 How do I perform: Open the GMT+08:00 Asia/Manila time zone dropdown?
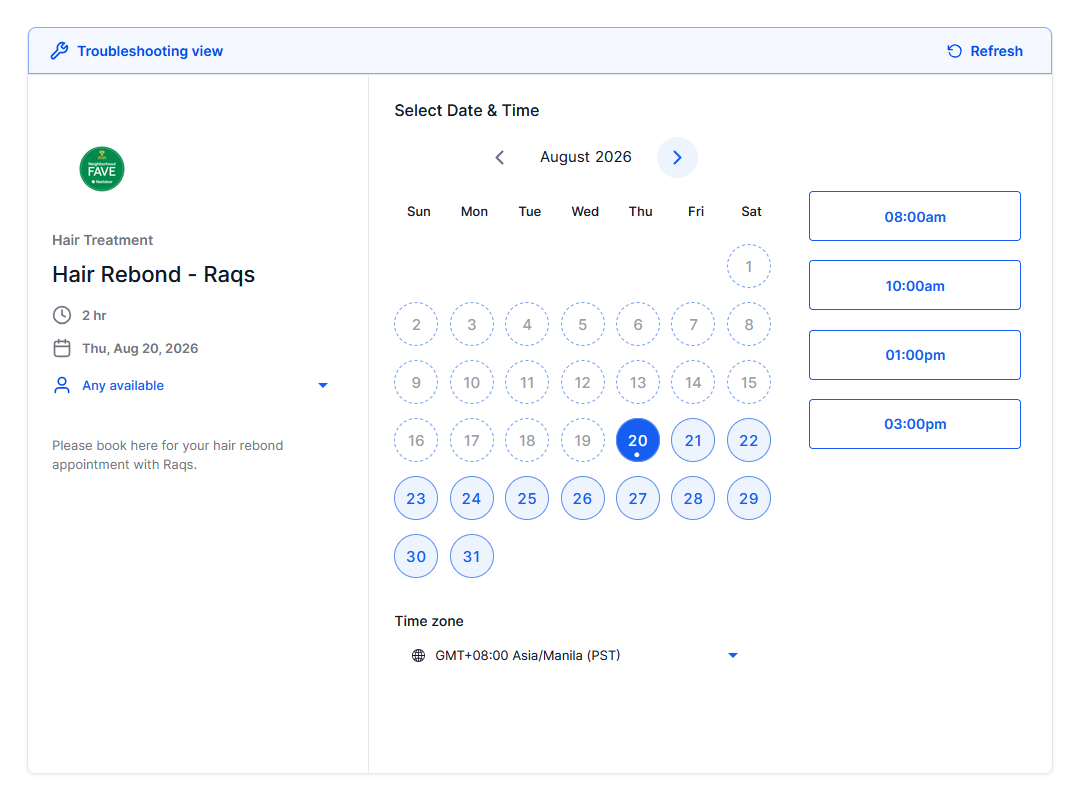[x=574, y=655]
